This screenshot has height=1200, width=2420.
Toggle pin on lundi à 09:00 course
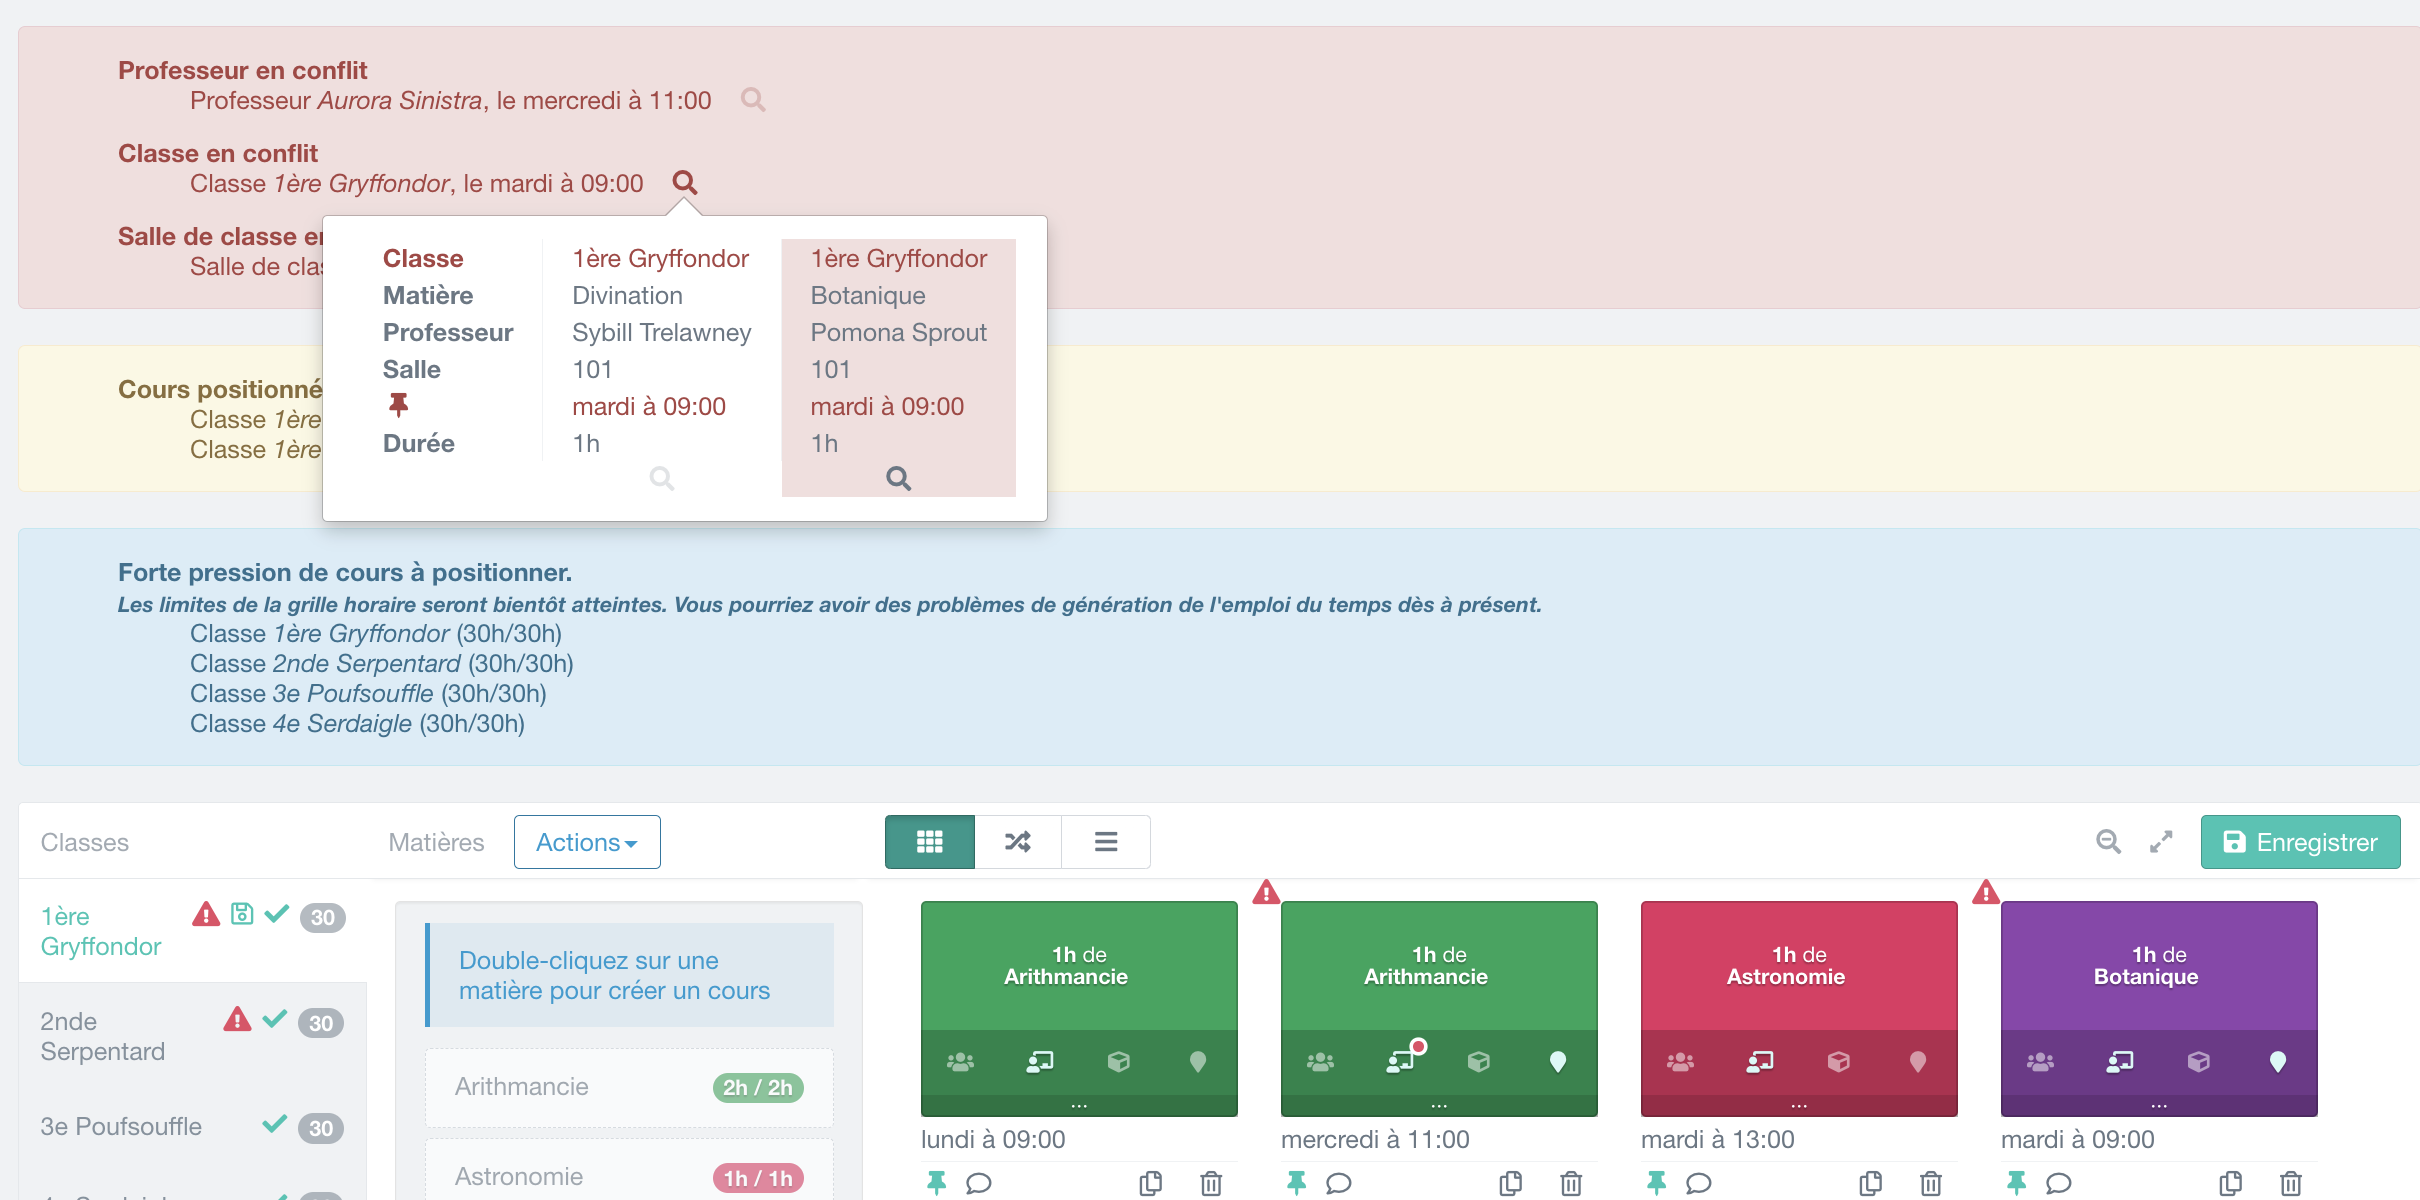936,1183
